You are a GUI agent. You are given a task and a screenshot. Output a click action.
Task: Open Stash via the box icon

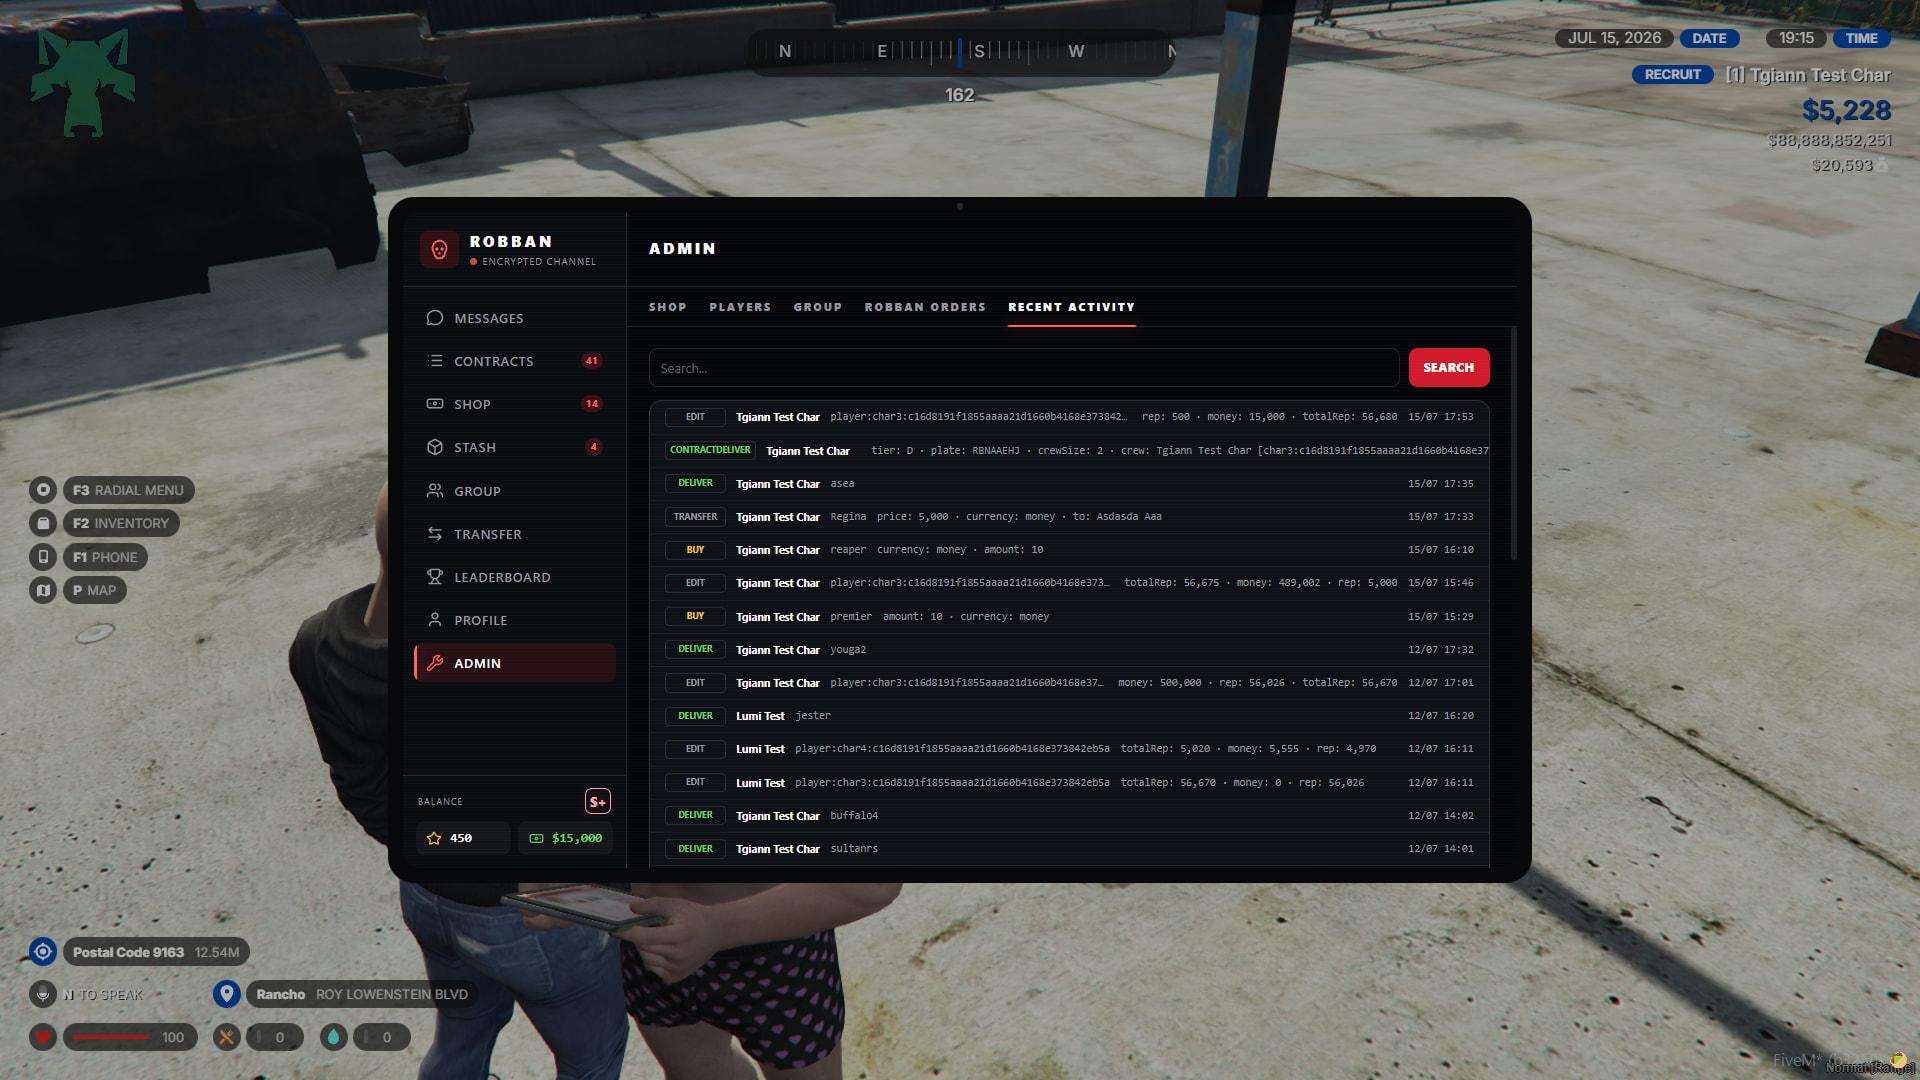click(435, 447)
